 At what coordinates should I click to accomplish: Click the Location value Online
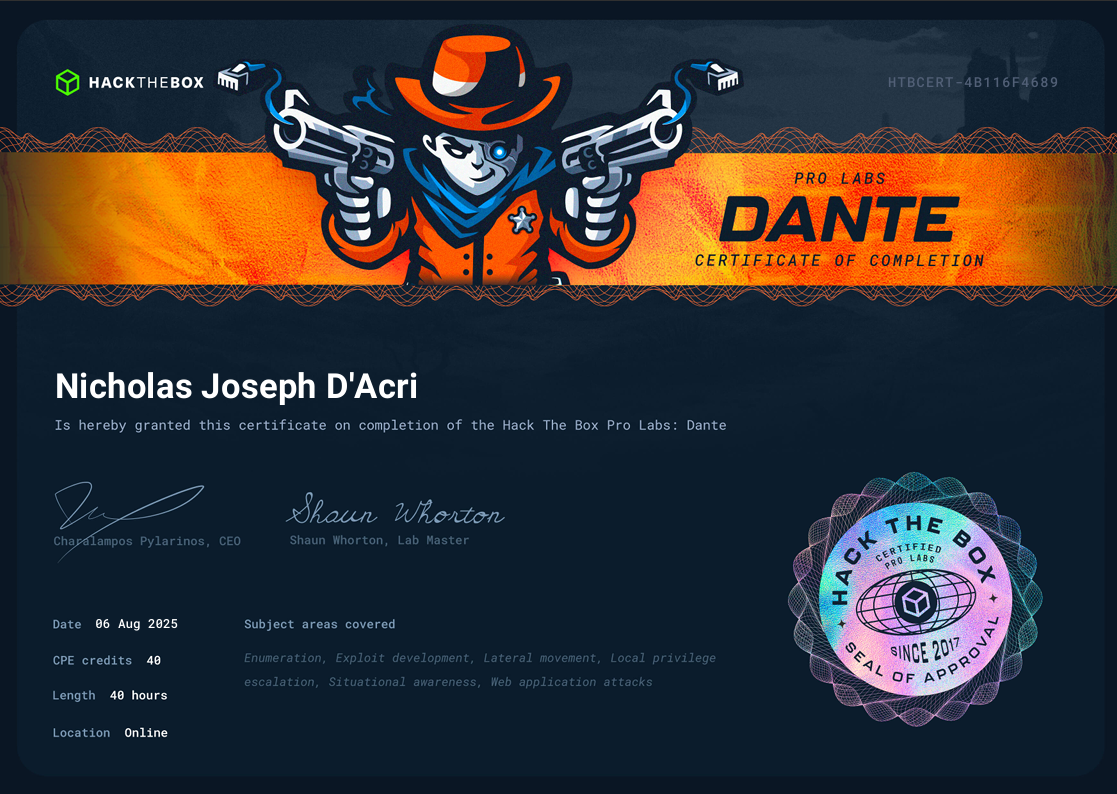point(146,733)
